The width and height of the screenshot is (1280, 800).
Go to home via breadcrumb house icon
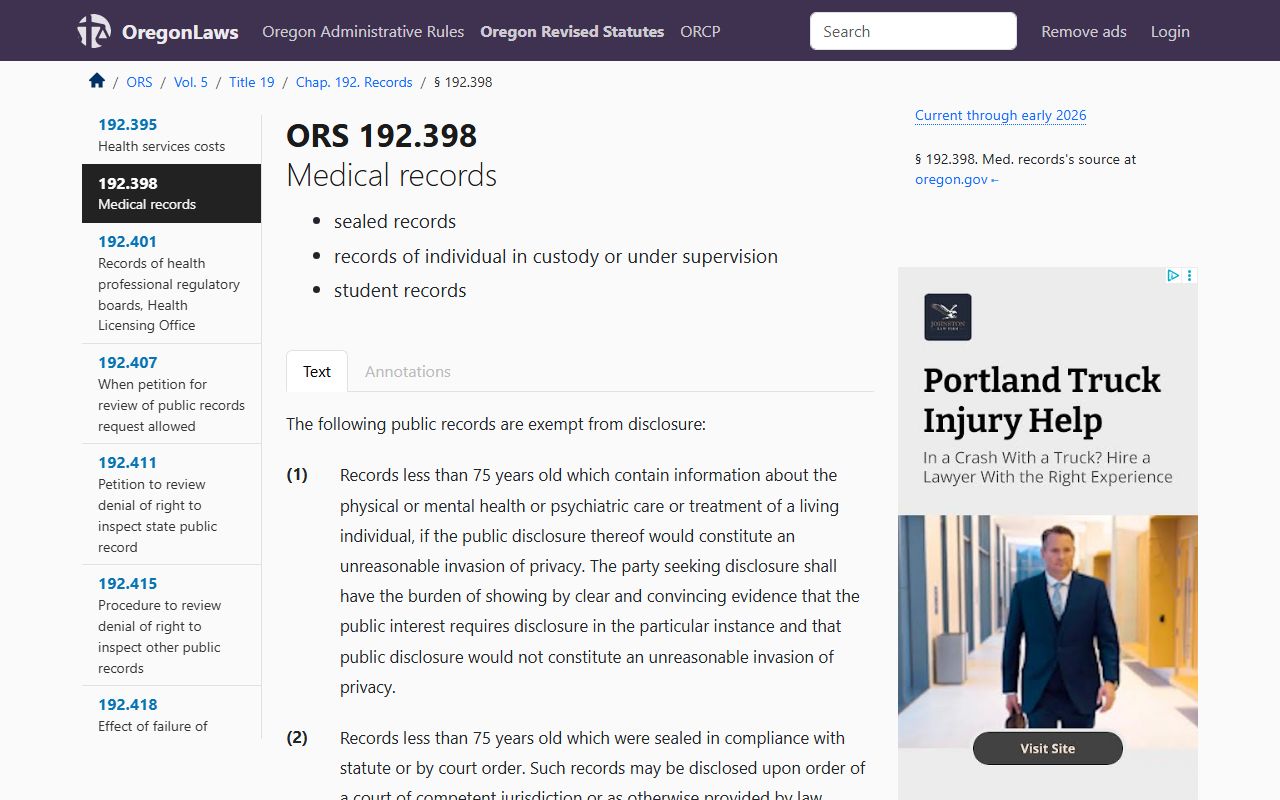[x=97, y=81]
